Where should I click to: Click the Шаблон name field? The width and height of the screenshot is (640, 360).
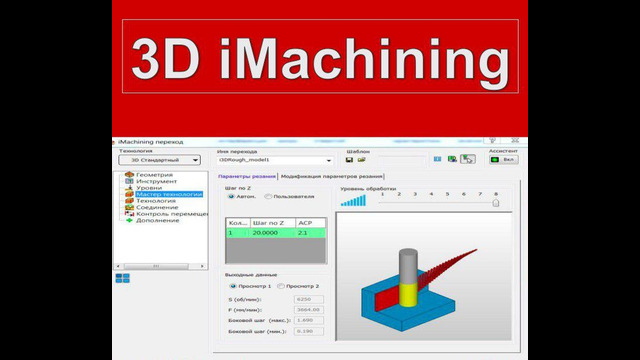coord(401,160)
